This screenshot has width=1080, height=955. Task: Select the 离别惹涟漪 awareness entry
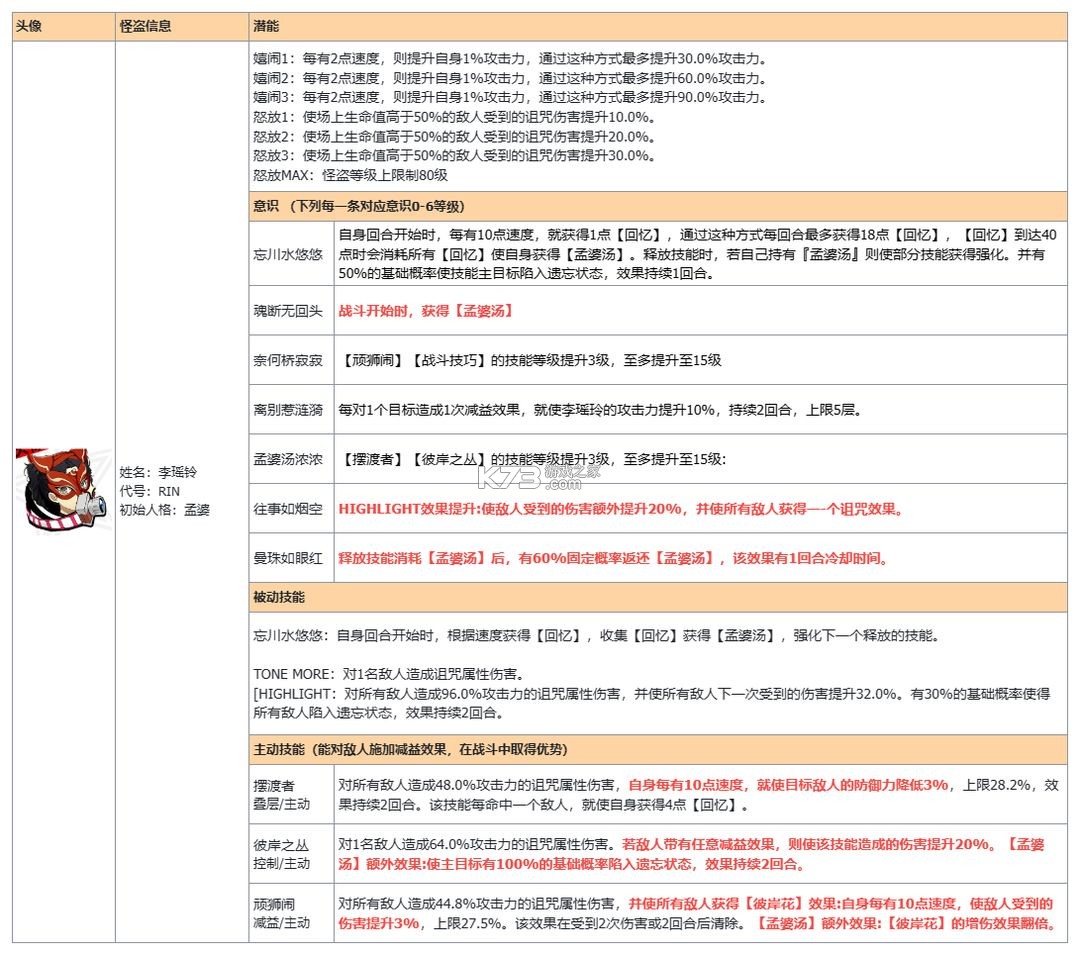287,409
